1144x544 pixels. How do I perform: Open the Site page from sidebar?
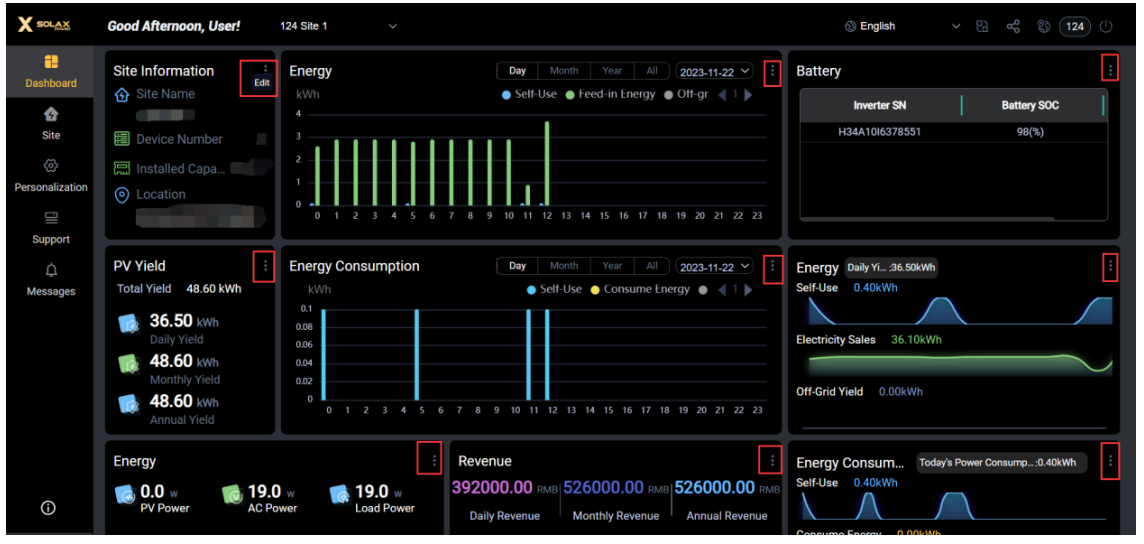(51, 123)
